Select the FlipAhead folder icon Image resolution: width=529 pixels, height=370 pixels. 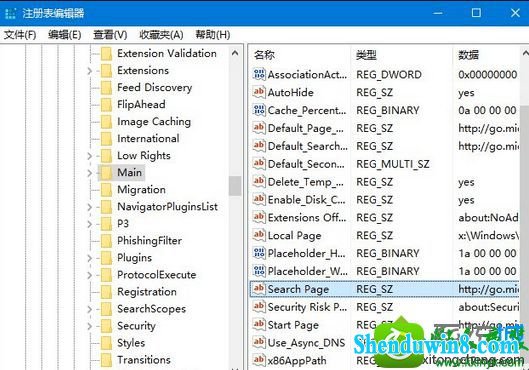tap(107, 105)
